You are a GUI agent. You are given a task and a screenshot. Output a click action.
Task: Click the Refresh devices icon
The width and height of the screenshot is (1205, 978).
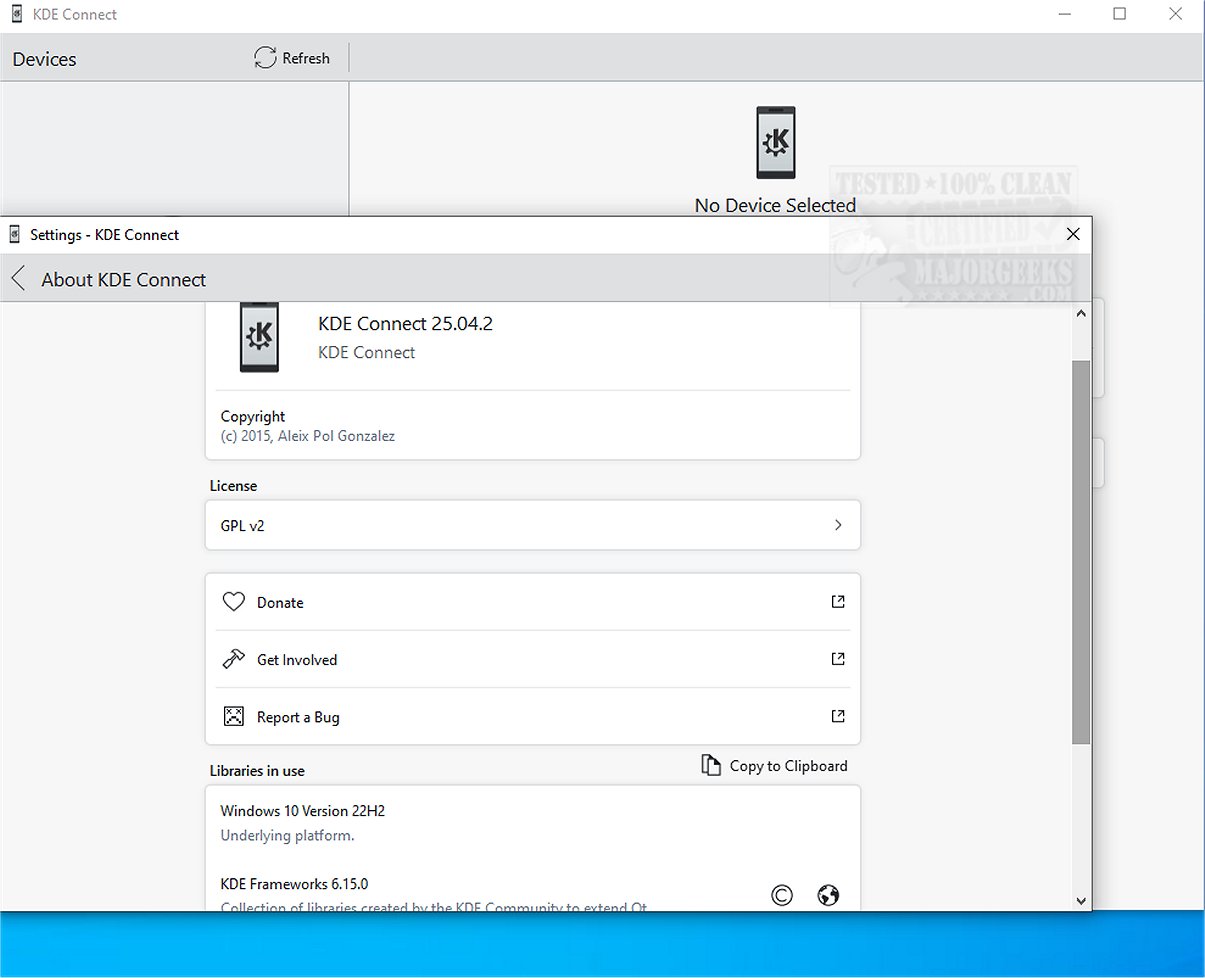265,58
